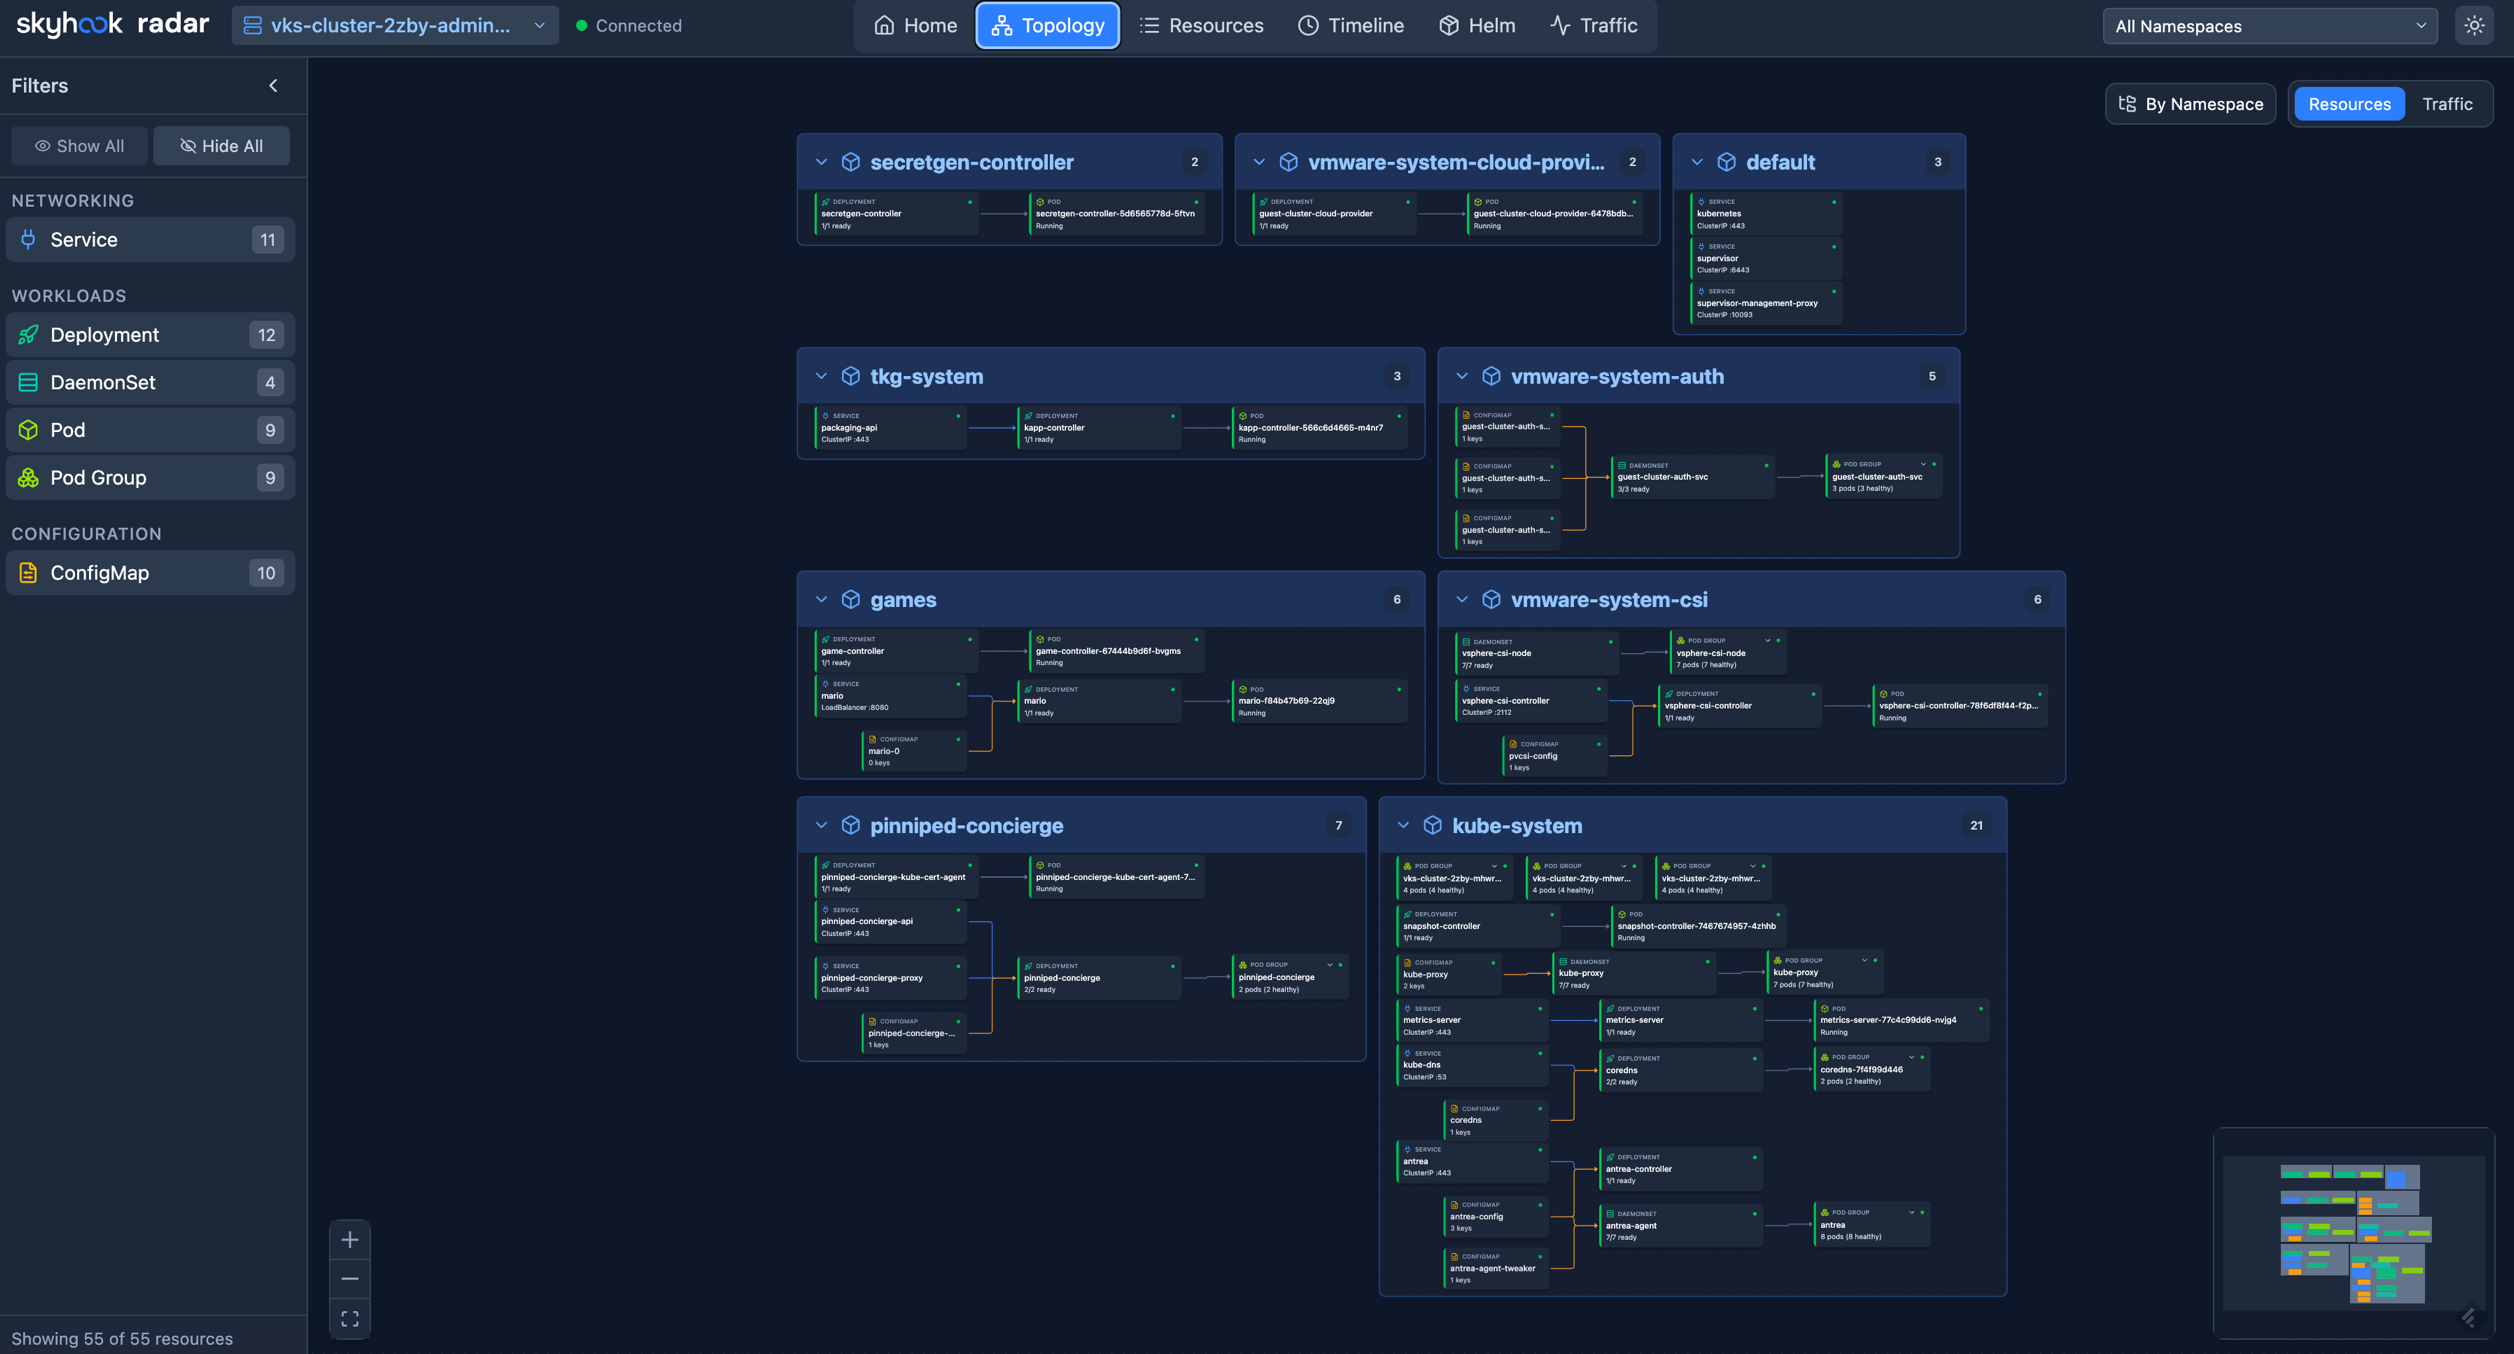
Task: Open the Resources tab in navigation
Action: [1201, 26]
